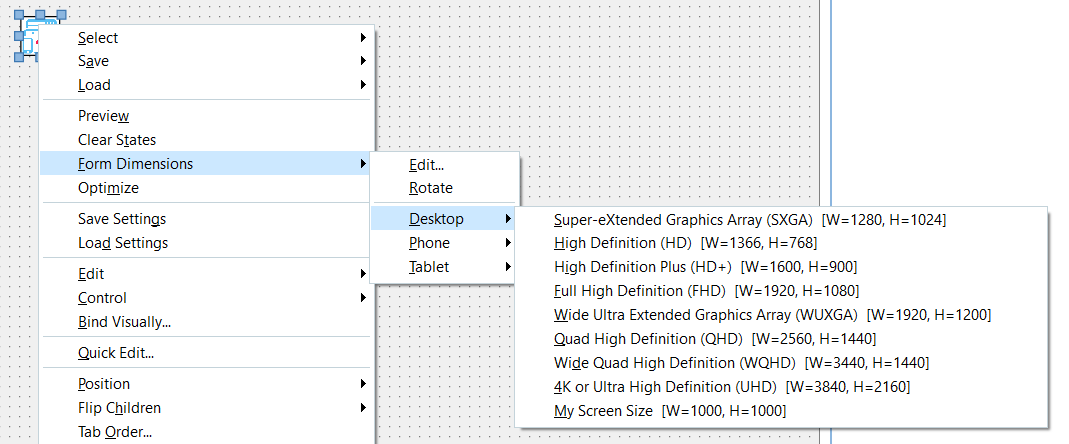1069x444 pixels.
Task: Pick the Full High Definition (FHD) preset
Action: (x=781, y=291)
